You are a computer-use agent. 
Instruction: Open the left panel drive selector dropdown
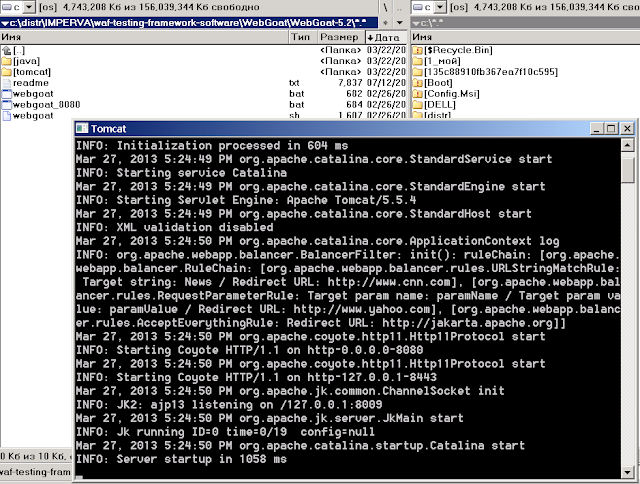click(x=29, y=7)
